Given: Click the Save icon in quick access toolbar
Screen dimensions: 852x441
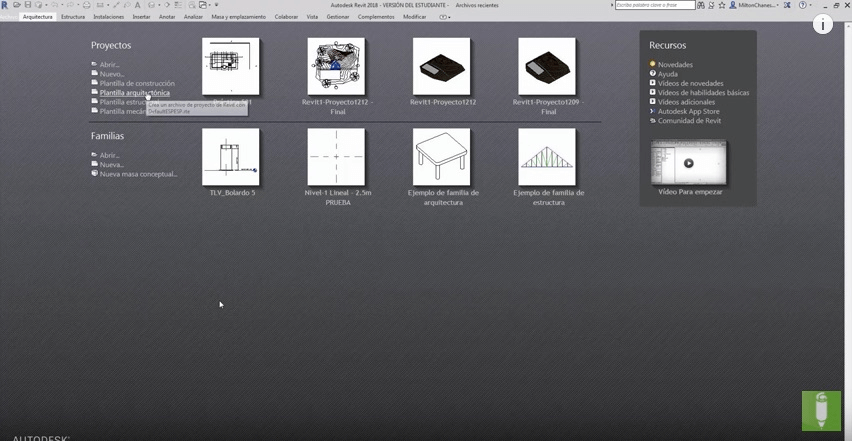Looking at the screenshot, I should click(x=28, y=5).
